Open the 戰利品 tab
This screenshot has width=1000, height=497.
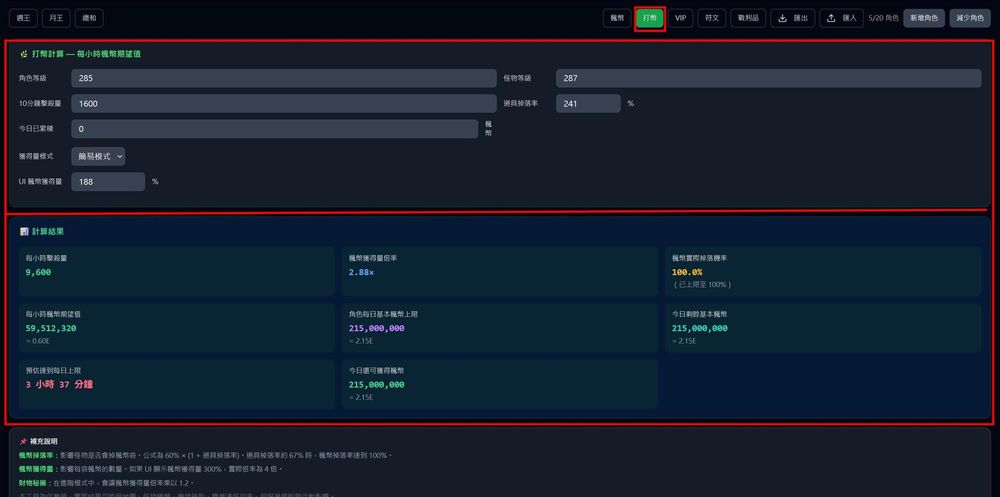click(x=748, y=19)
